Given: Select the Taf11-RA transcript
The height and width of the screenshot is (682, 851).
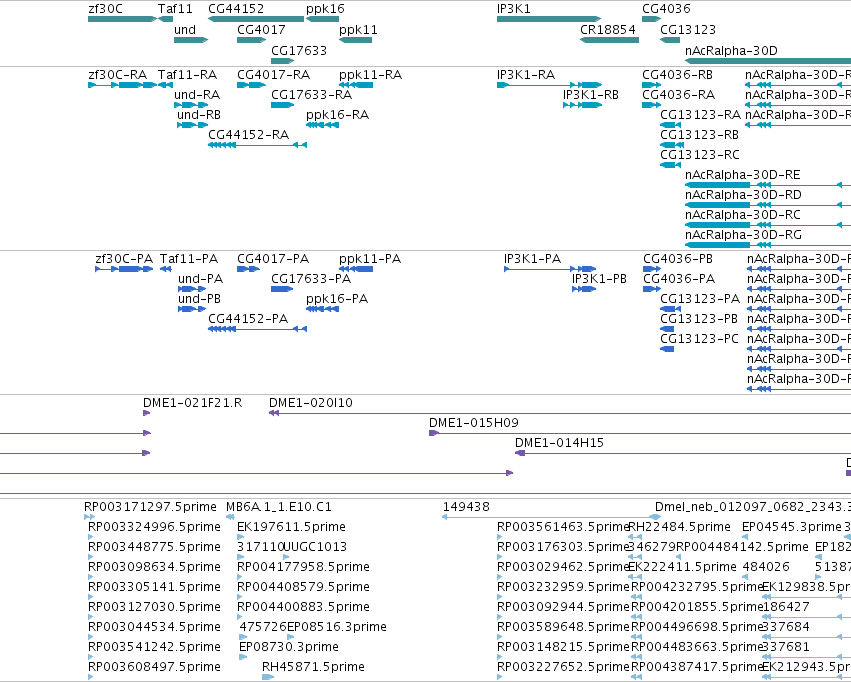Looking at the screenshot, I should click(x=166, y=85).
